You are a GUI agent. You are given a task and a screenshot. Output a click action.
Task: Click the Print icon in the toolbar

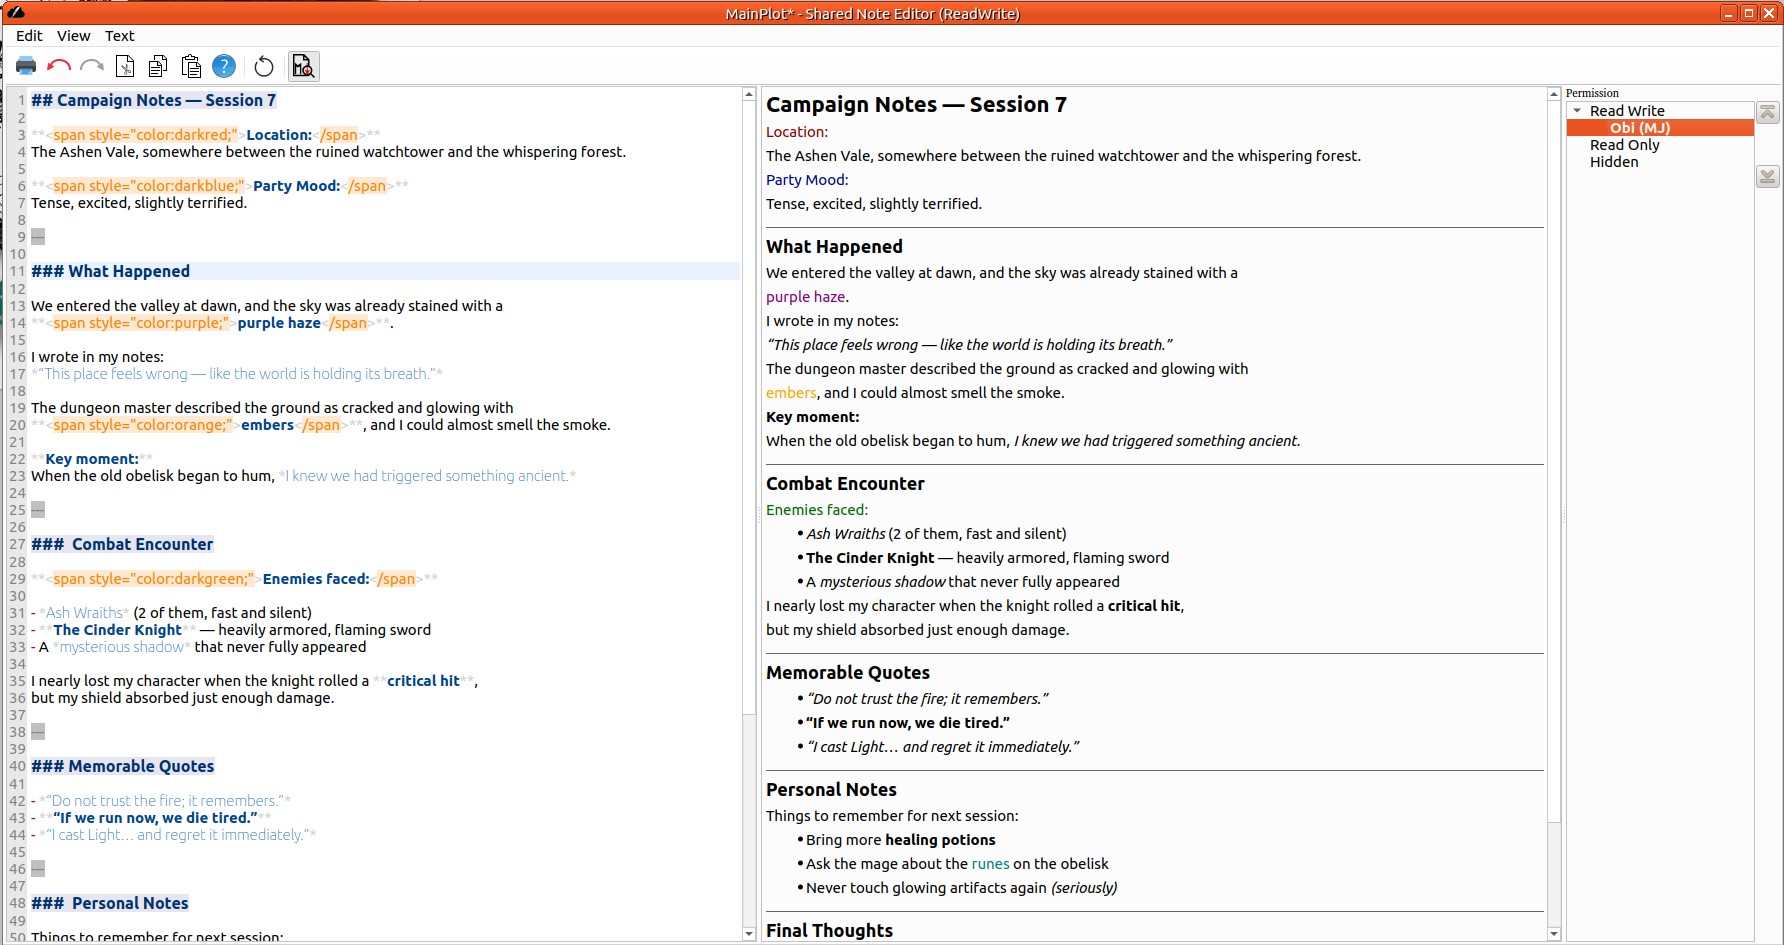point(26,67)
